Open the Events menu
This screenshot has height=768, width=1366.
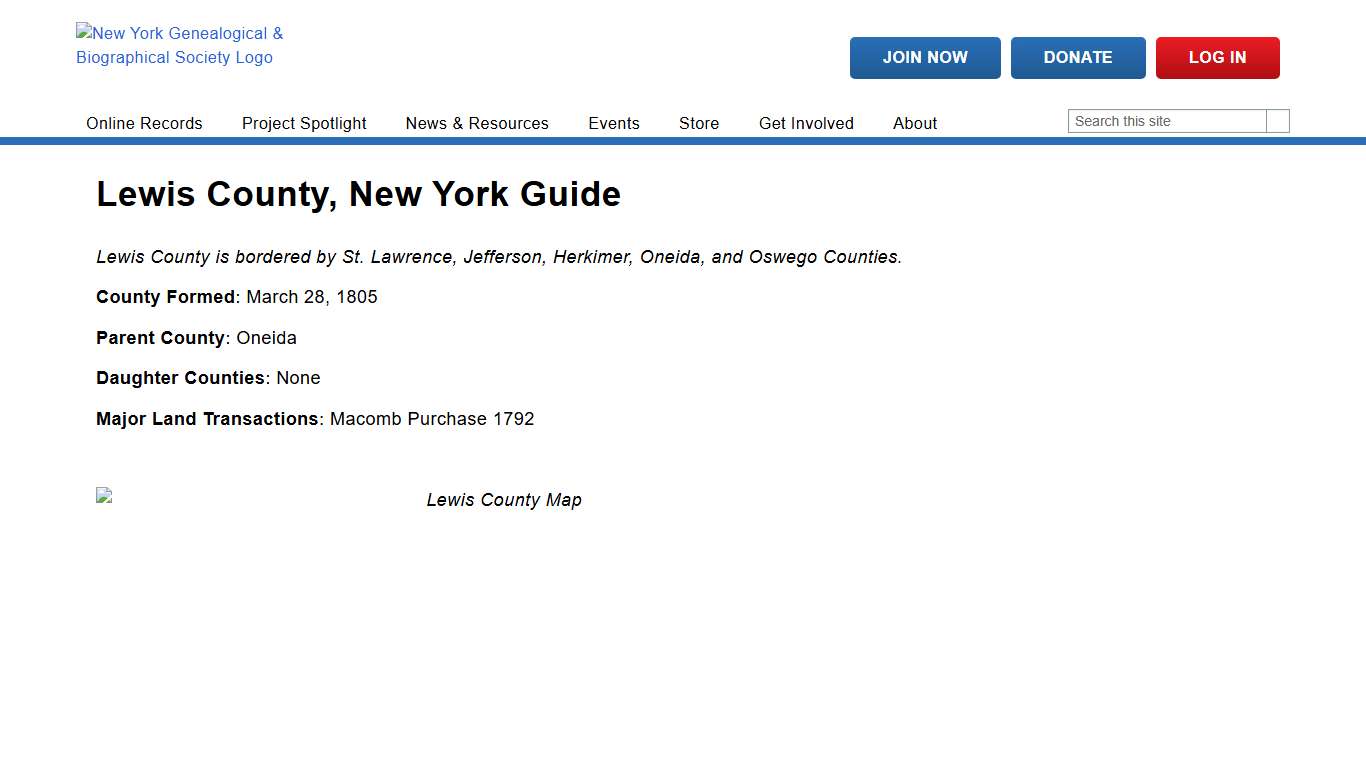pyautogui.click(x=614, y=123)
